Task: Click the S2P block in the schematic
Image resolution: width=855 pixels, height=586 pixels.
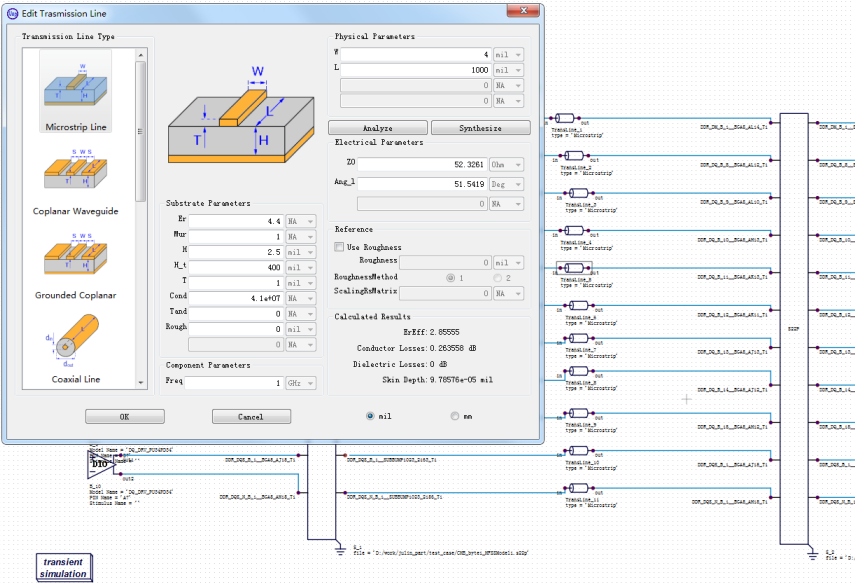Action: (793, 329)
